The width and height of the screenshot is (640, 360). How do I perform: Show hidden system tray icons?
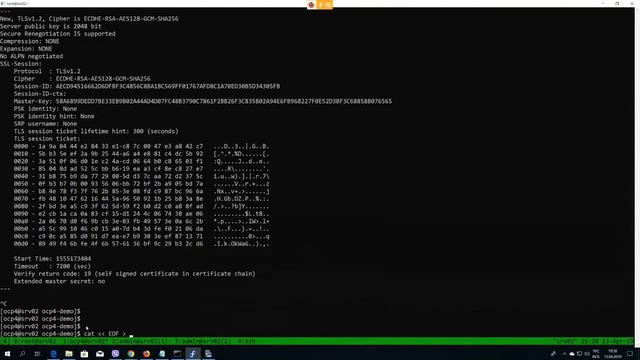[564, 354]
